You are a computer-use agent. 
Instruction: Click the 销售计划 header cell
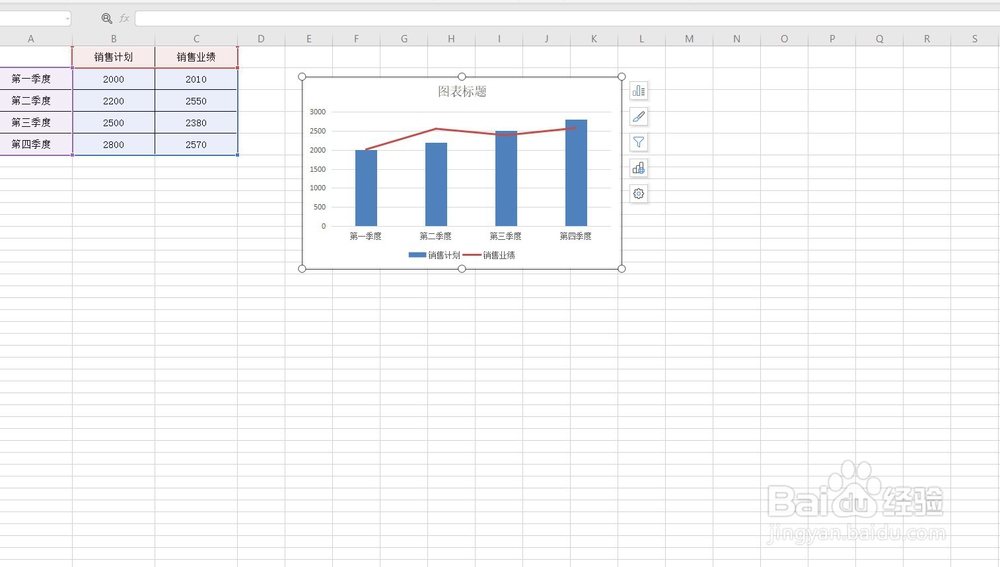click(114, 57)
